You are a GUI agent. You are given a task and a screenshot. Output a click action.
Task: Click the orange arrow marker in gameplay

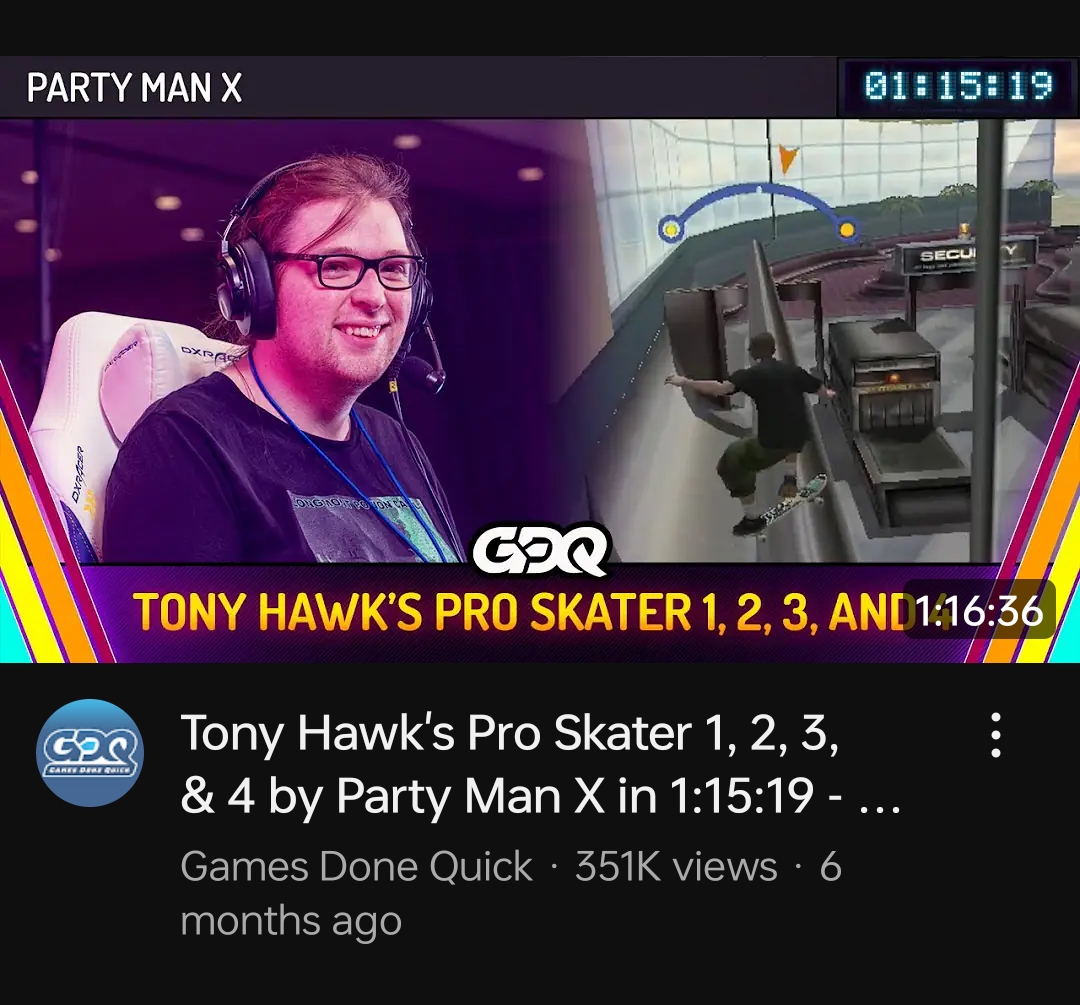pos(787,158)
